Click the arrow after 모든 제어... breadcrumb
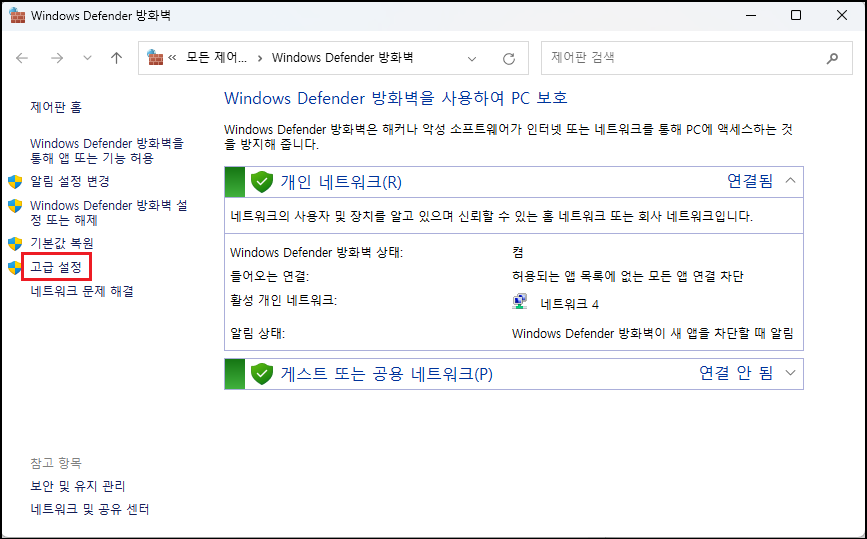Image resolution: width=867 pixels, height=539 pixels. pos(259,58)
